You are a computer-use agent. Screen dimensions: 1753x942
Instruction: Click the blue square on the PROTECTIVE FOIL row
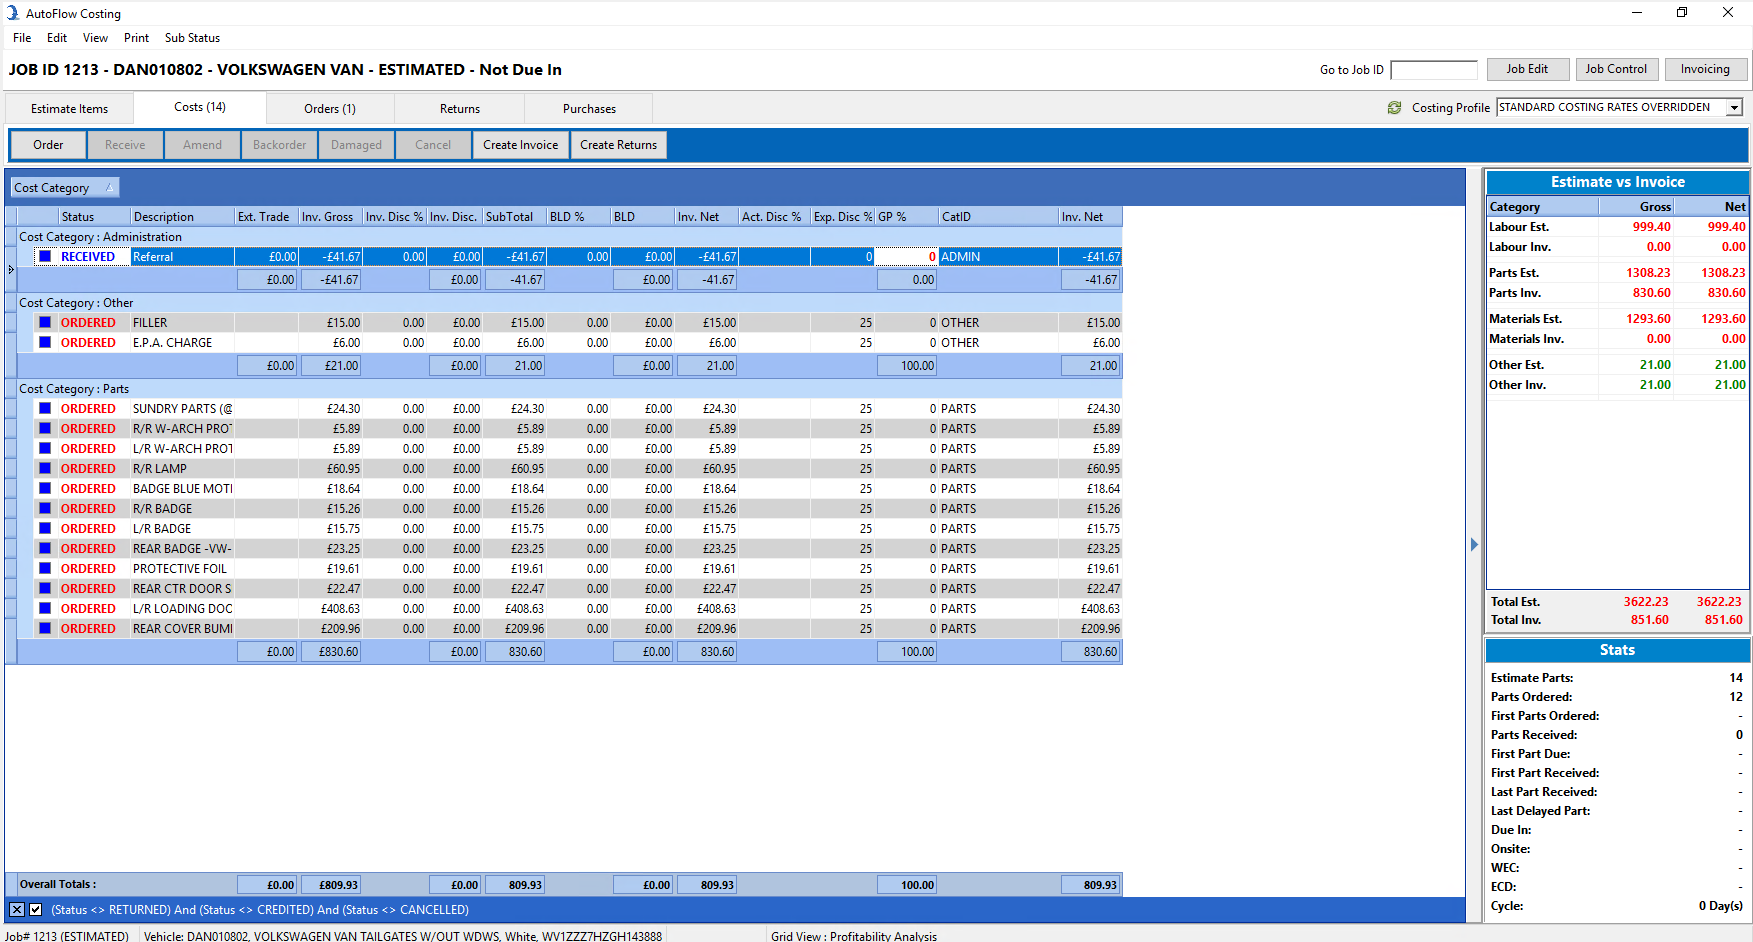click(45, 569)
